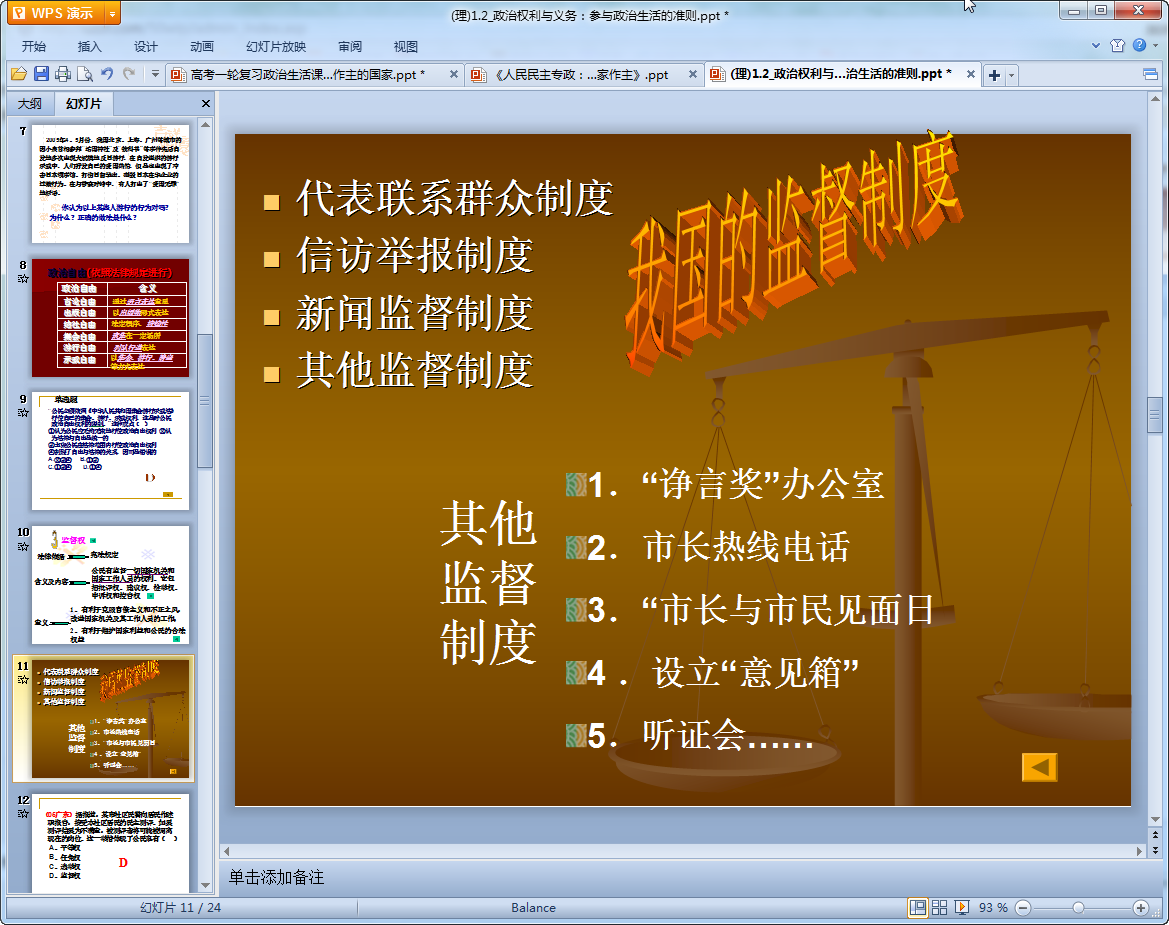Image resolution: width=1169 pixels, height=925 pixels.
Task: Click animation star icon under slide 8
Action: (23, 279)
